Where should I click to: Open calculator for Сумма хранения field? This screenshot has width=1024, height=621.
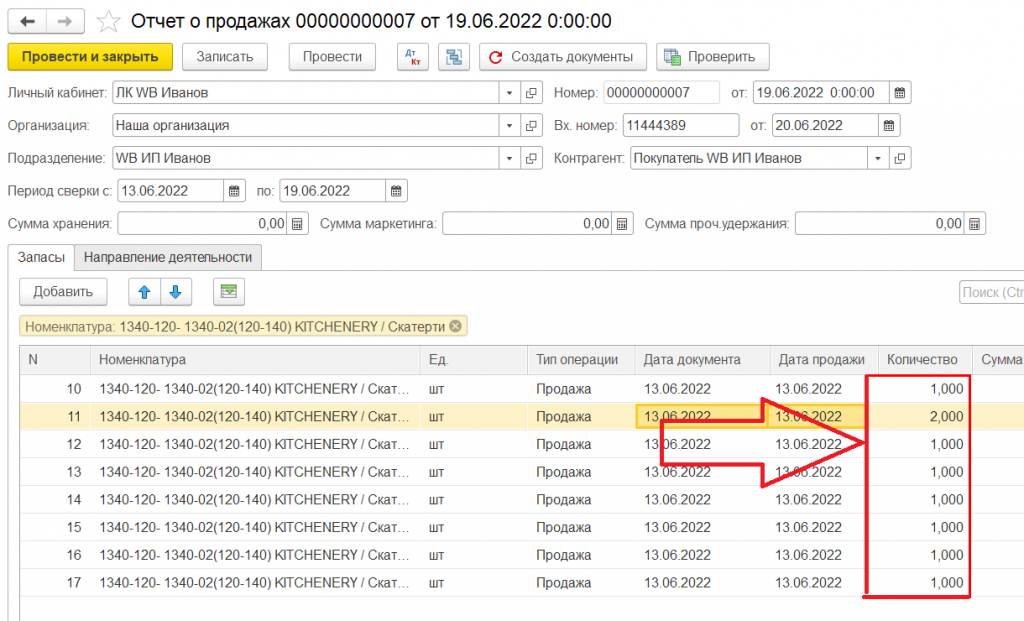(297, 224)
